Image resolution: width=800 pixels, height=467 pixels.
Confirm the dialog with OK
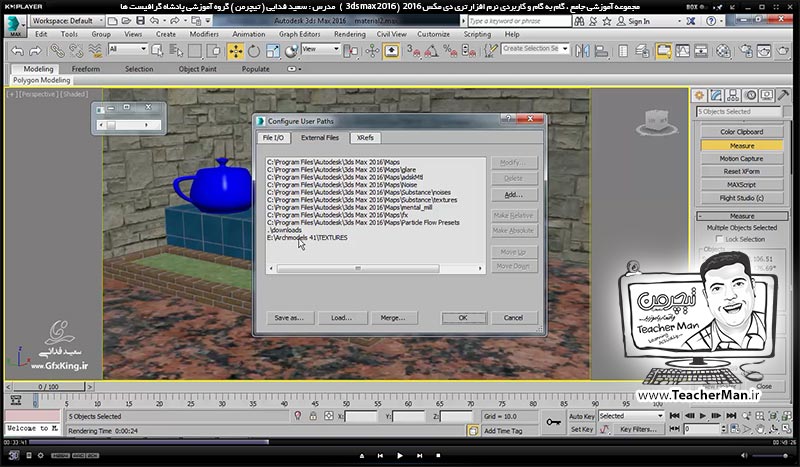pyautogui.click(x=463, y=317)
